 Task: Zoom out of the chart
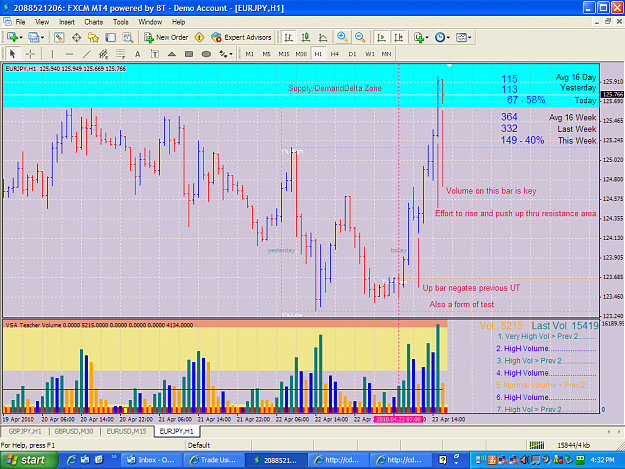click(360, 37)
